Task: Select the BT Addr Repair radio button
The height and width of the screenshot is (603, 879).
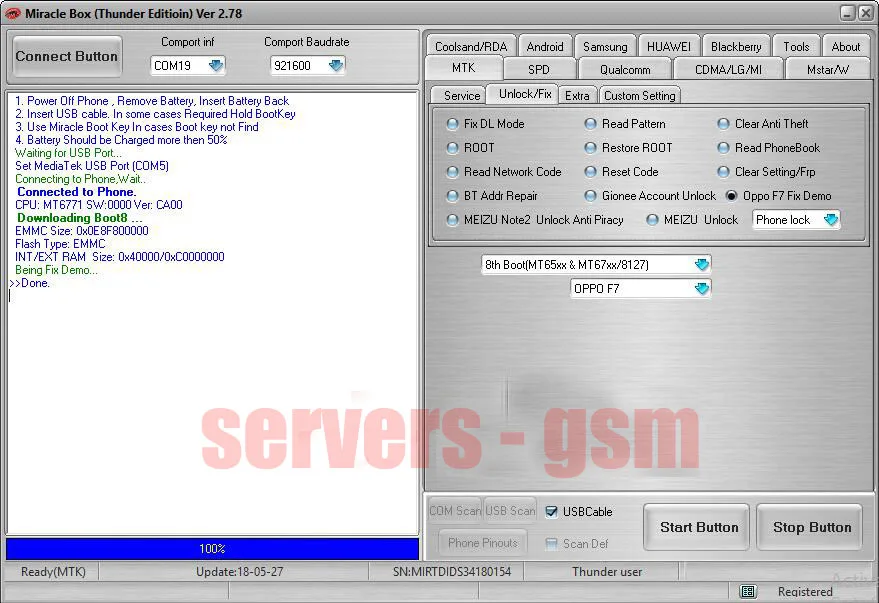Action: coord(452,196)
